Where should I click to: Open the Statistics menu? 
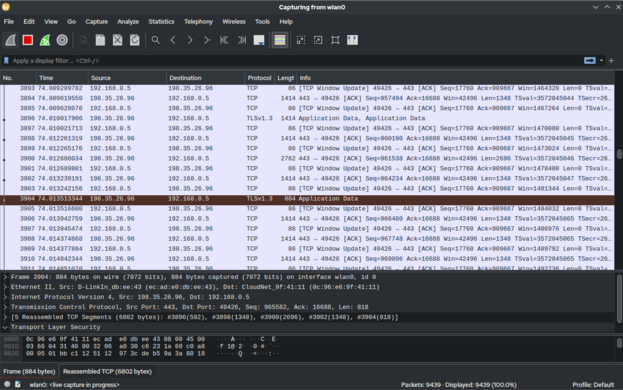(161, 21)
